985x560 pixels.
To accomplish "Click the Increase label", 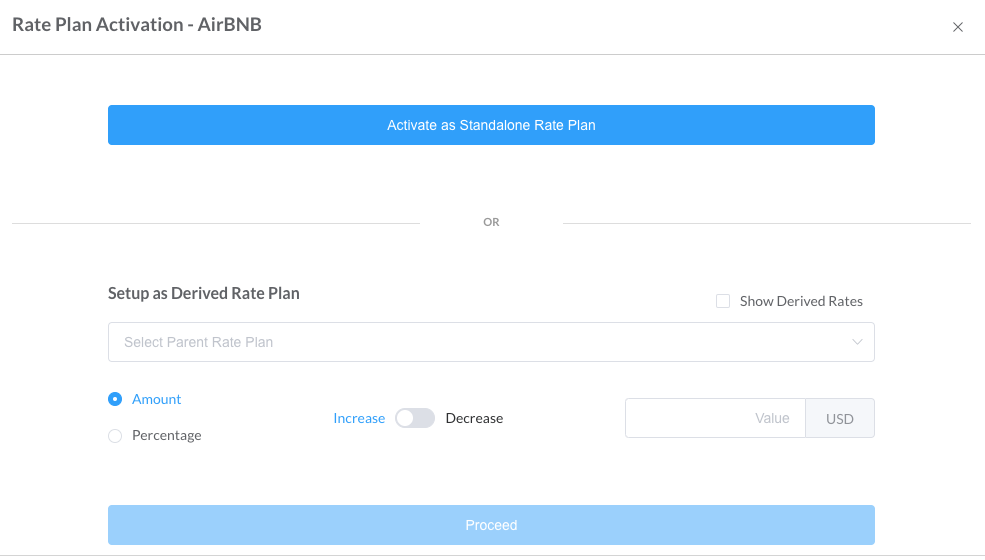I will point(359,418).
